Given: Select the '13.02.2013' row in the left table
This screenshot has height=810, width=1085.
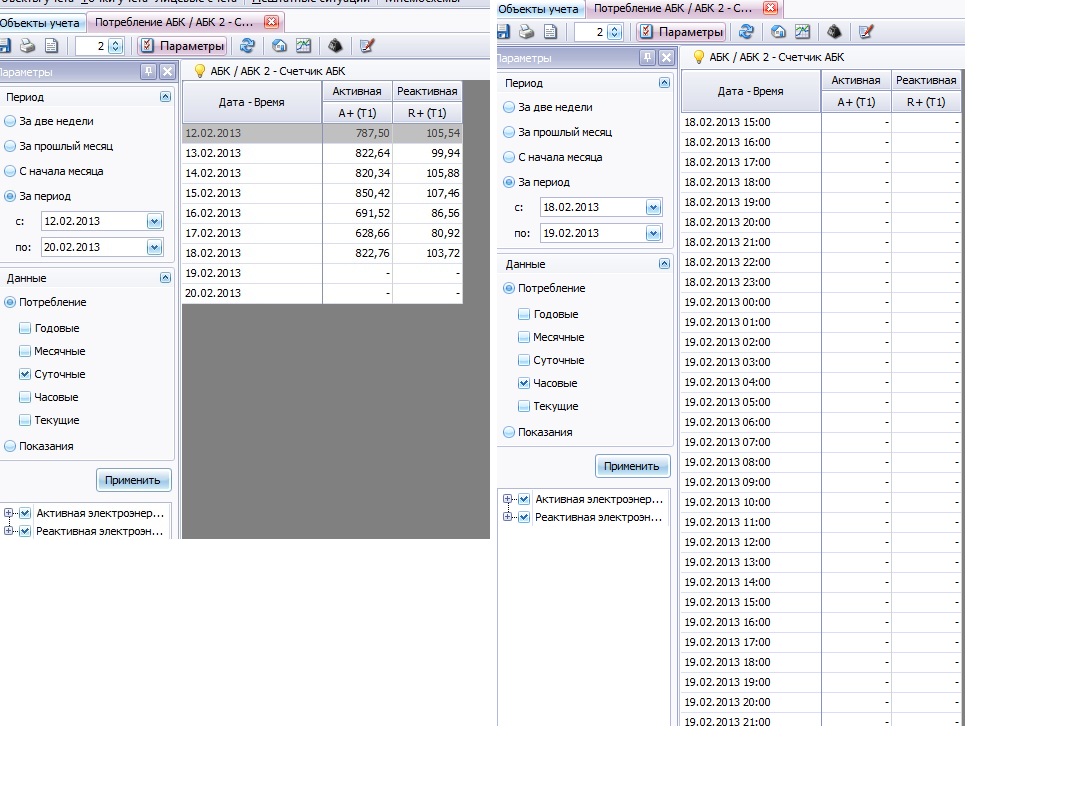Looking at the screenshot, I should [322, 153].
